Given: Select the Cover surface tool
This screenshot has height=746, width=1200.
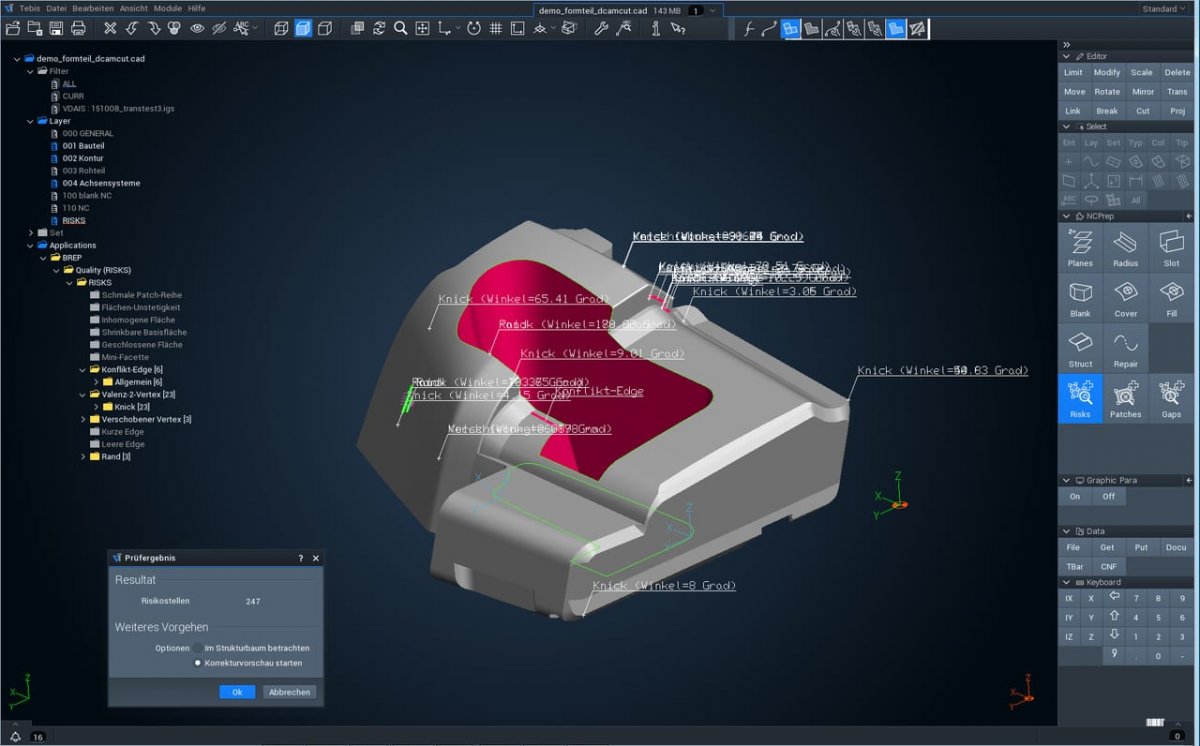Looking at the screenshot, I should (1126, 297).
